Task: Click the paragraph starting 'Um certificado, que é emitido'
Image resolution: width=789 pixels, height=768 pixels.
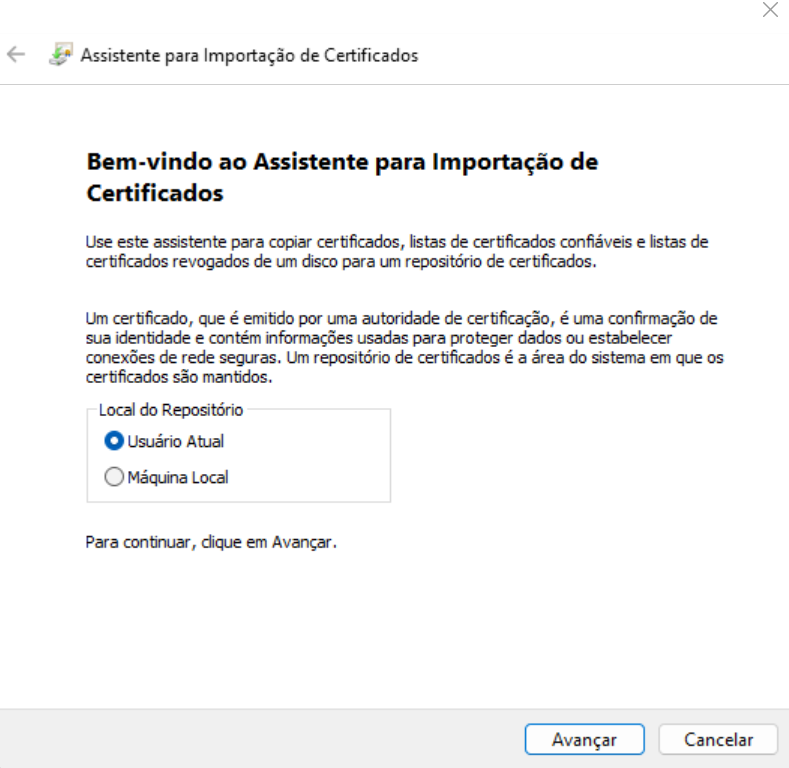Action: (404, 347)
